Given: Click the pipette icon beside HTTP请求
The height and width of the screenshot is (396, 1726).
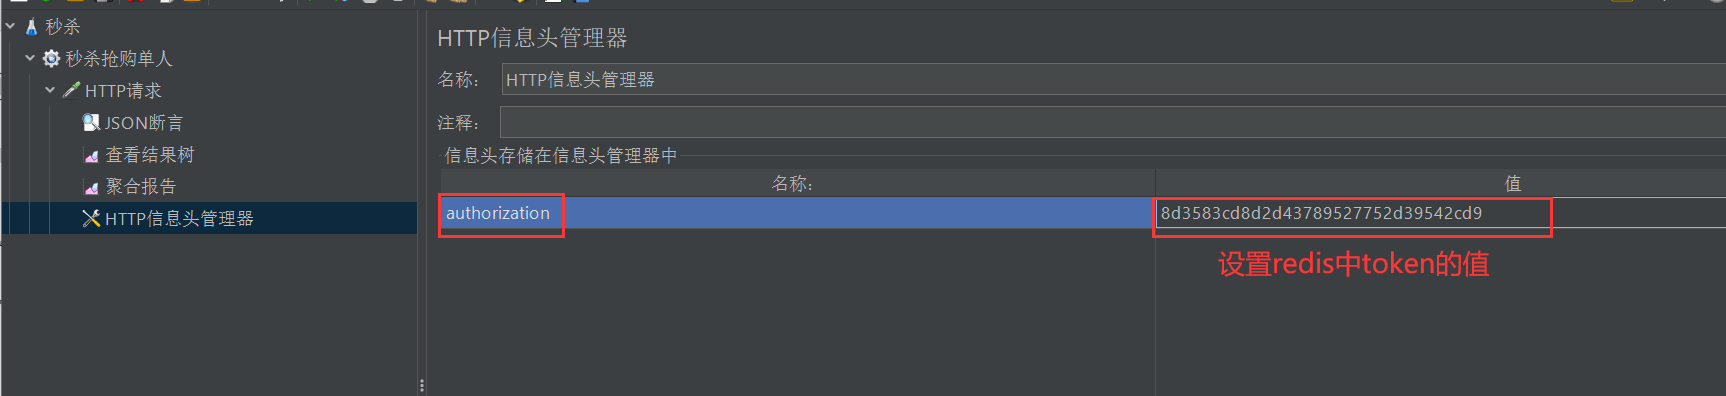Looking at the screenshot, I should [x=71, y=91].
